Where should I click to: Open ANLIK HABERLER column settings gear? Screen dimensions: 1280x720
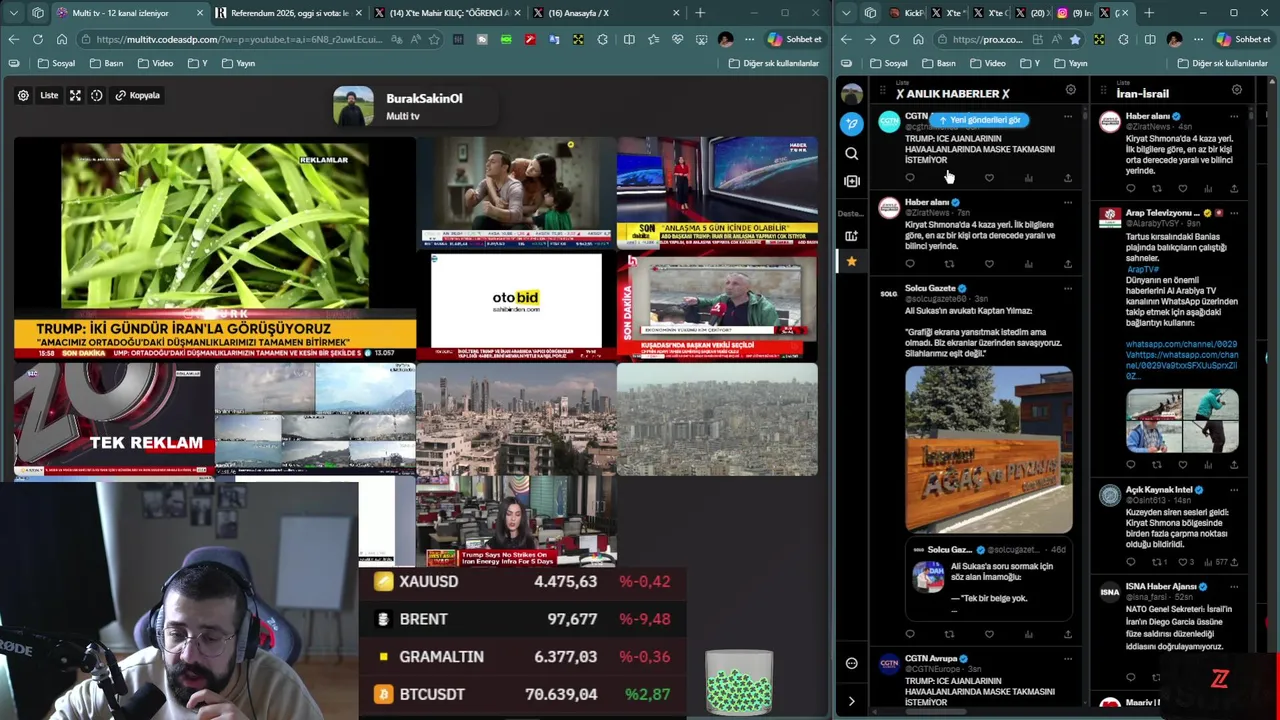click(x=1071, y=91)
